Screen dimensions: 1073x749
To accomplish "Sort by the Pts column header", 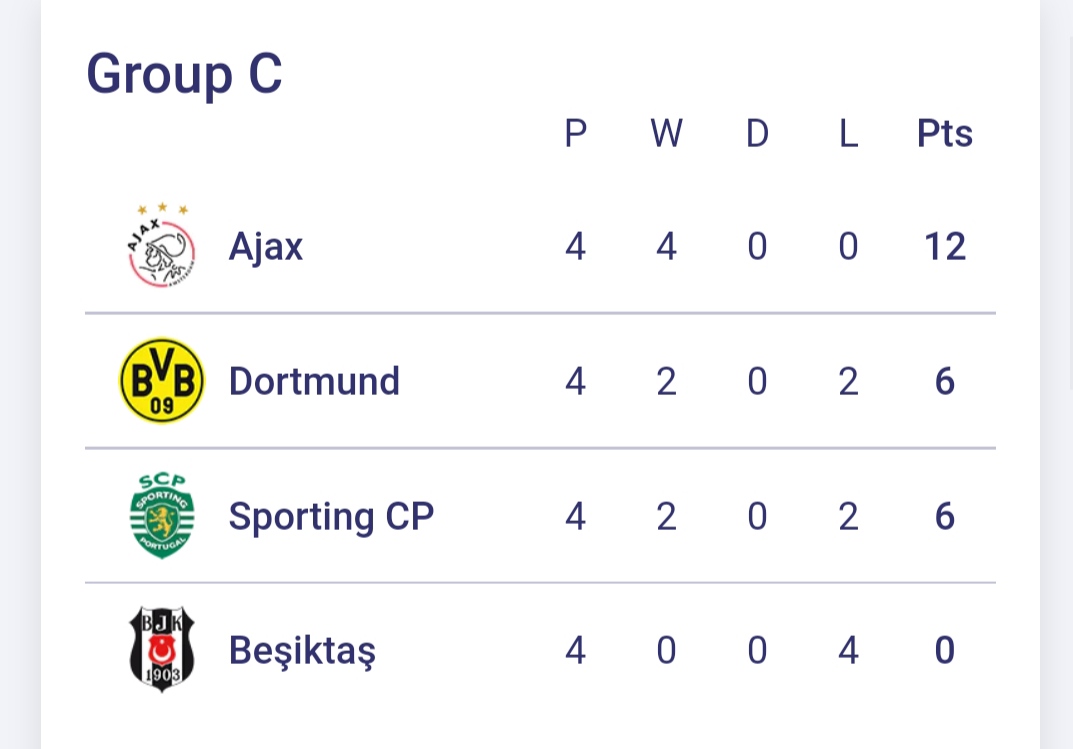I will pyautogui.click(x=944, y=133).
